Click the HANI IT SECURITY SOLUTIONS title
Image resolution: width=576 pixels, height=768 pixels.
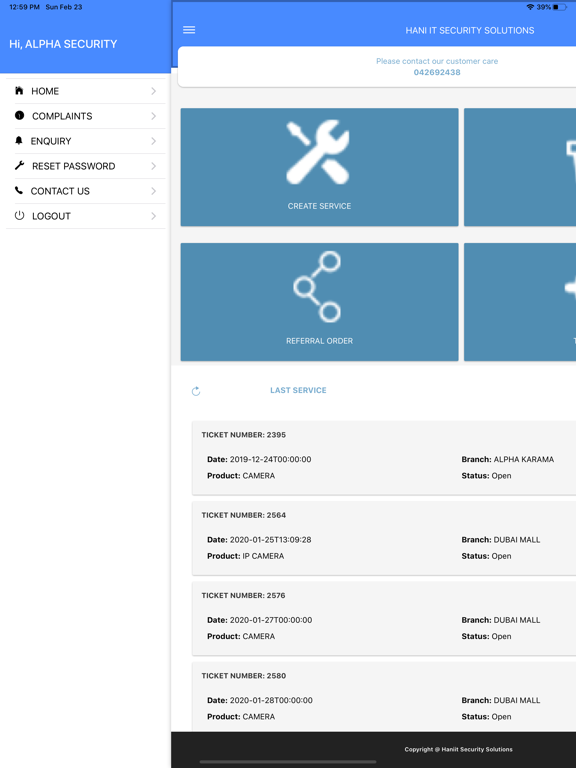click(x=470, y=30)
